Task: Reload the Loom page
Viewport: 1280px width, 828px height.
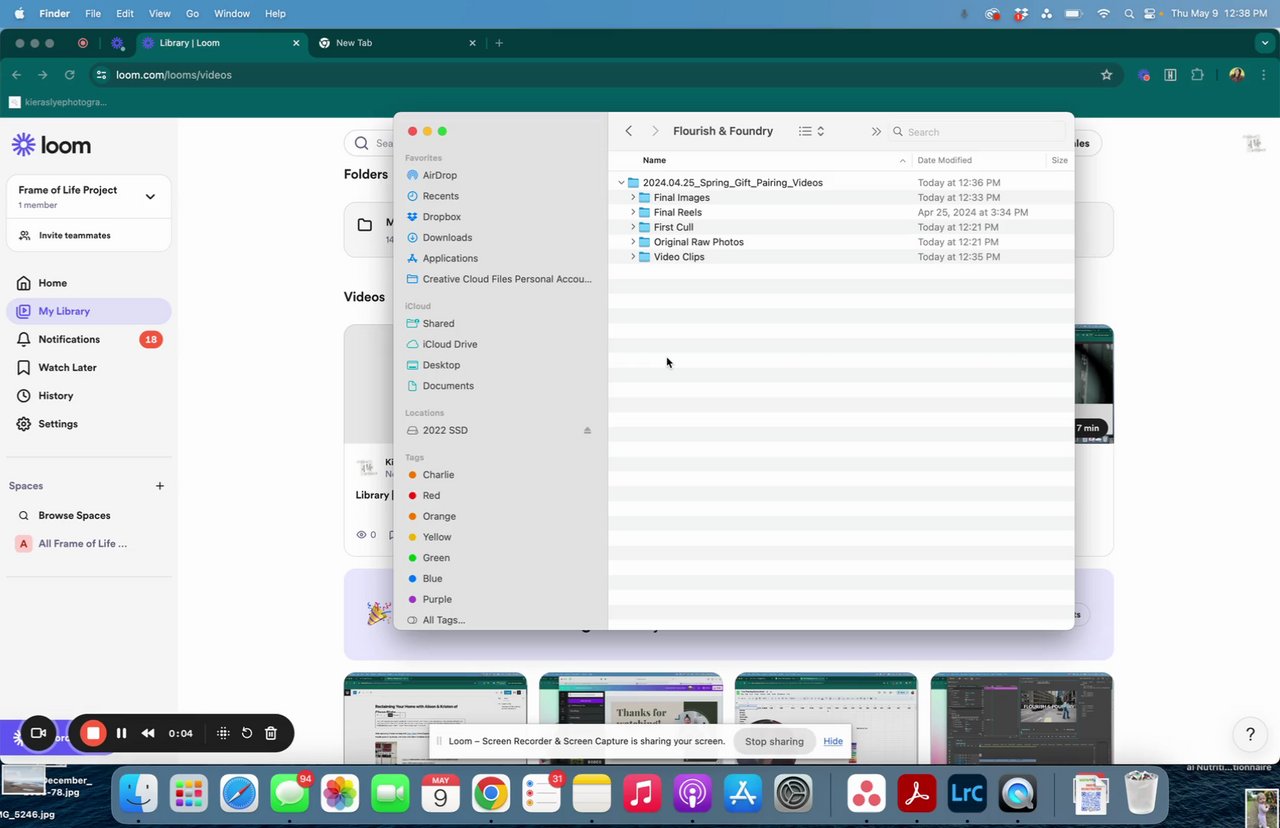Action: coord(70,75)
